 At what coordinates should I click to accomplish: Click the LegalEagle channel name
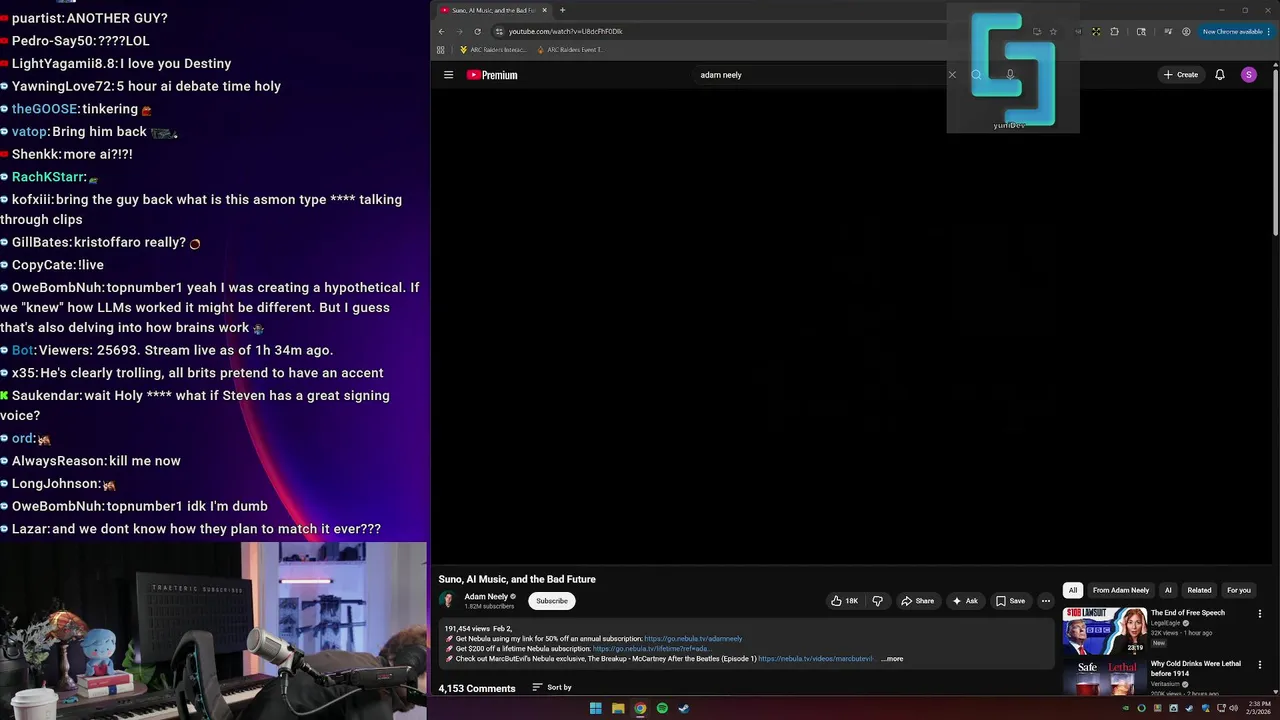pyautogui.click(x=1166, y=623)
